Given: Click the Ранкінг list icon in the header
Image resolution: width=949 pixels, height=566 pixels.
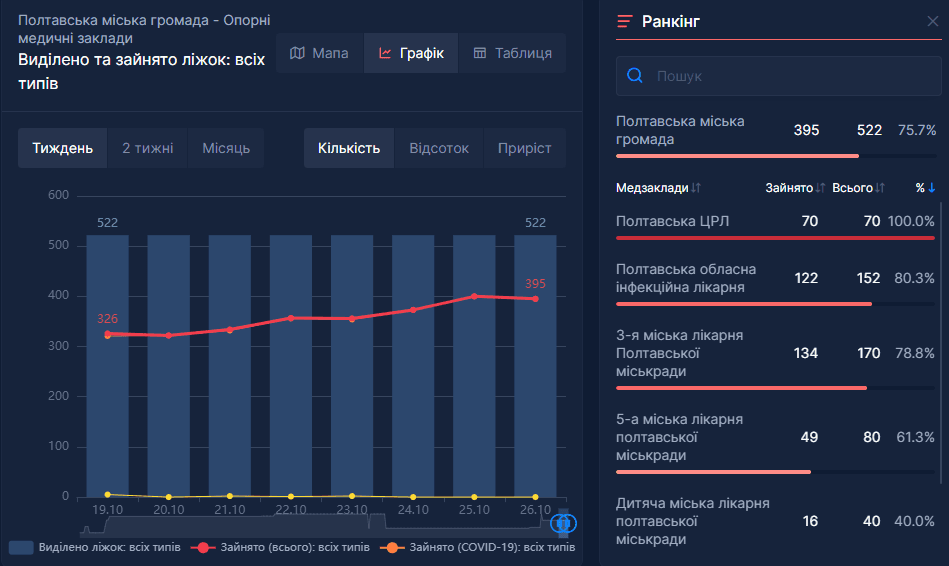Looking at the screenshot, I should click(x=625, y=21).
